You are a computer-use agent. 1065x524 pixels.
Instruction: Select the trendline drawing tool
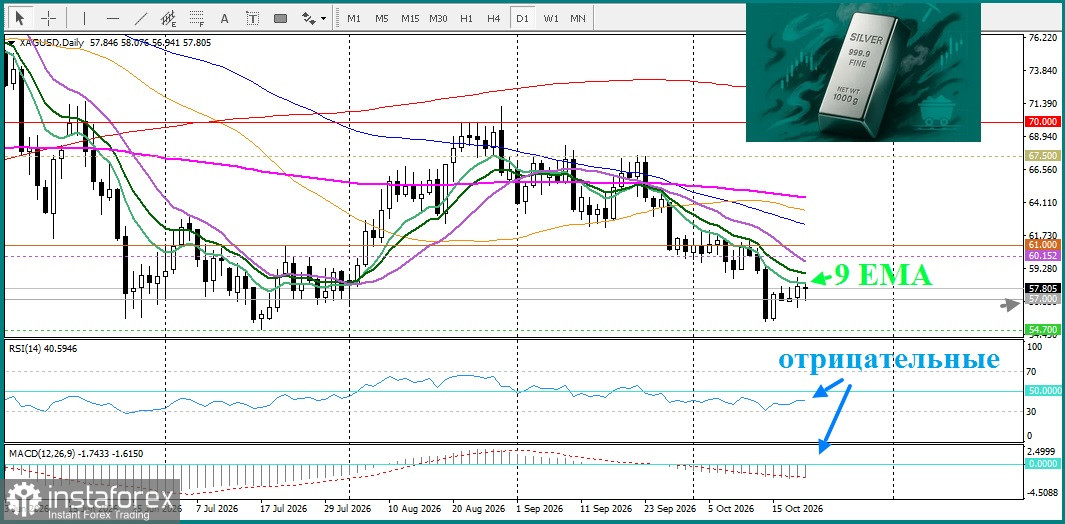(141, 18)
